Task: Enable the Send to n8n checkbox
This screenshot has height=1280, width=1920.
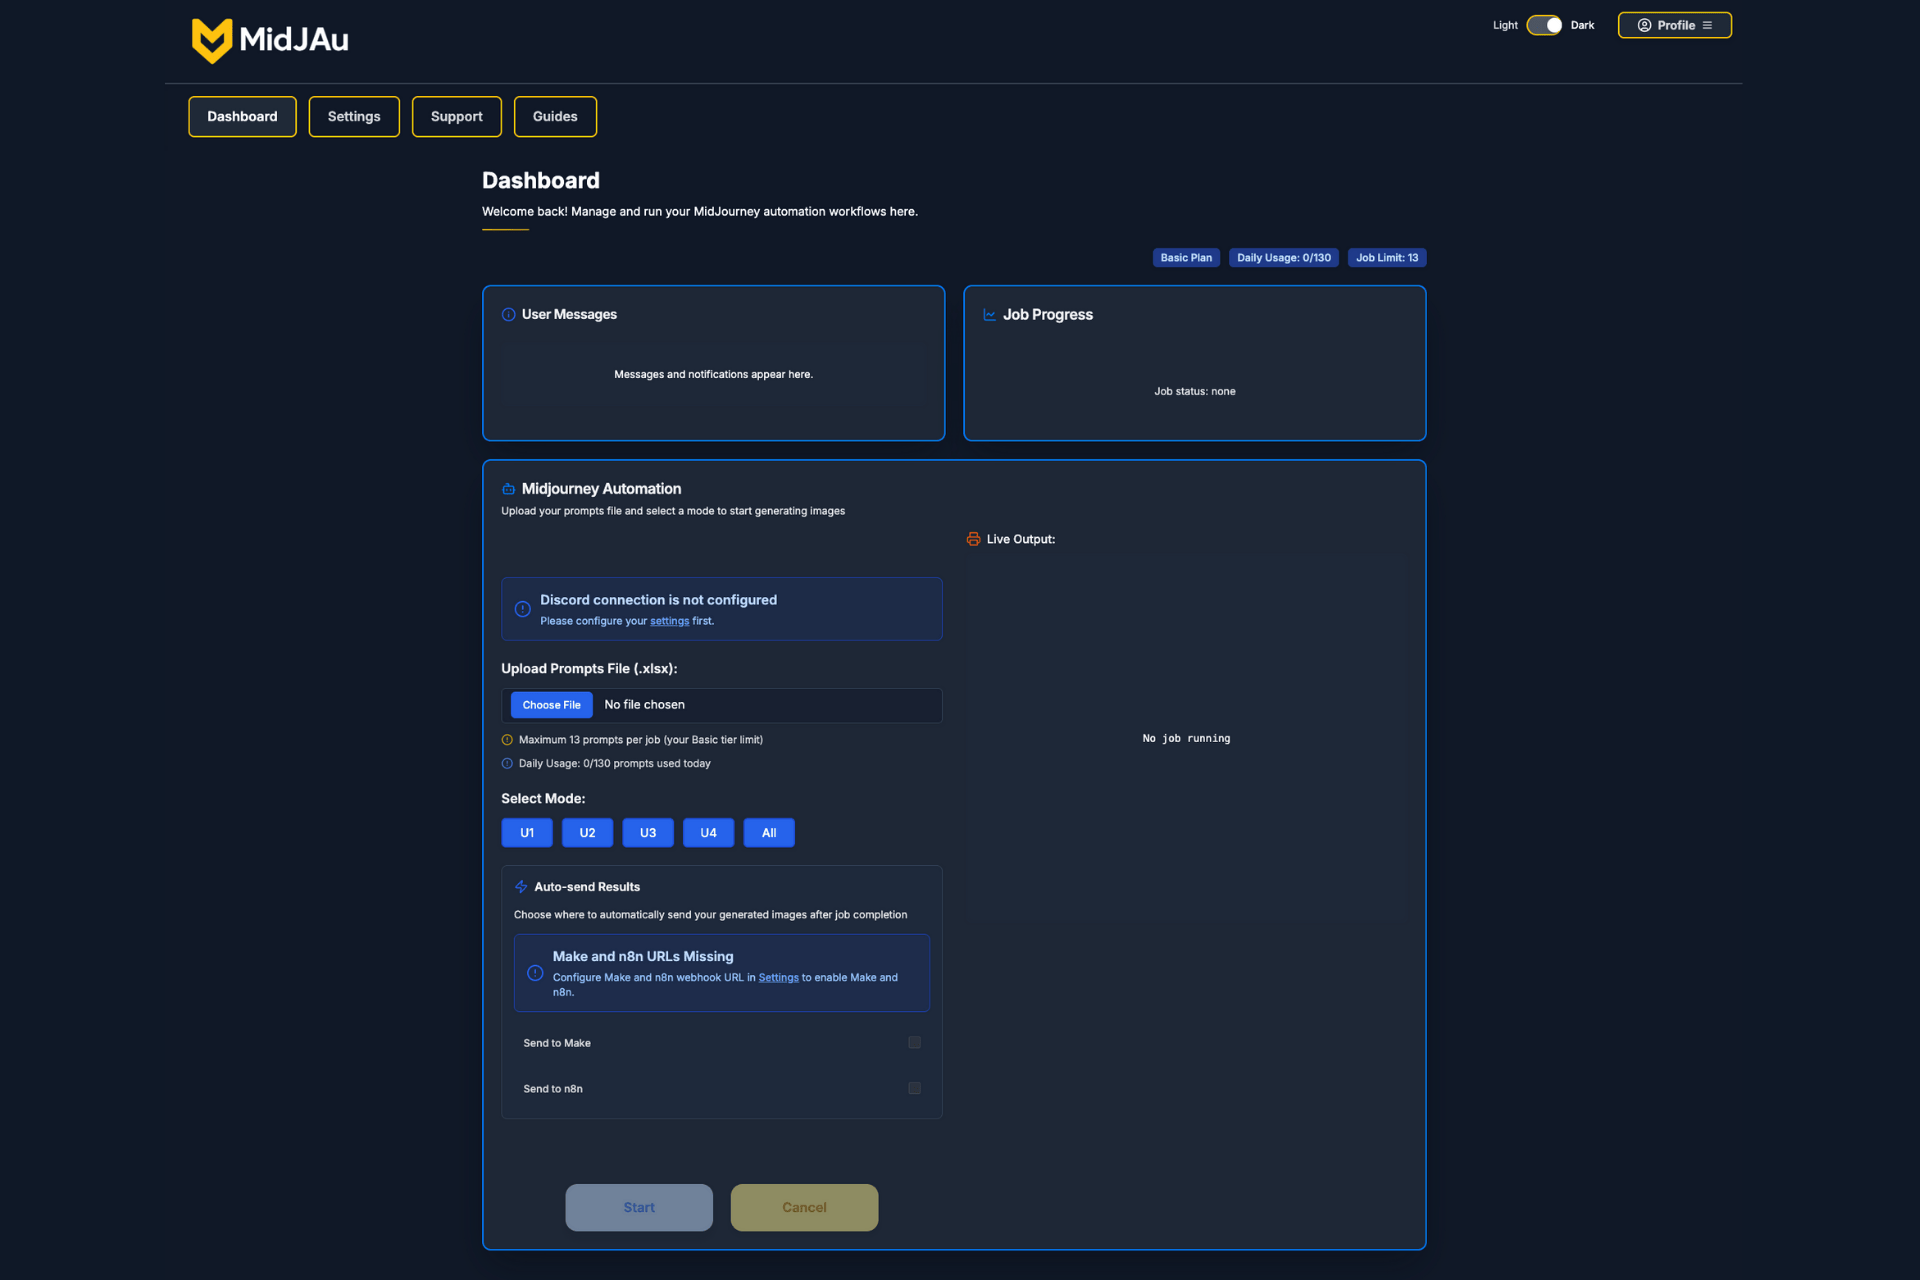Action: (913, 1088)
